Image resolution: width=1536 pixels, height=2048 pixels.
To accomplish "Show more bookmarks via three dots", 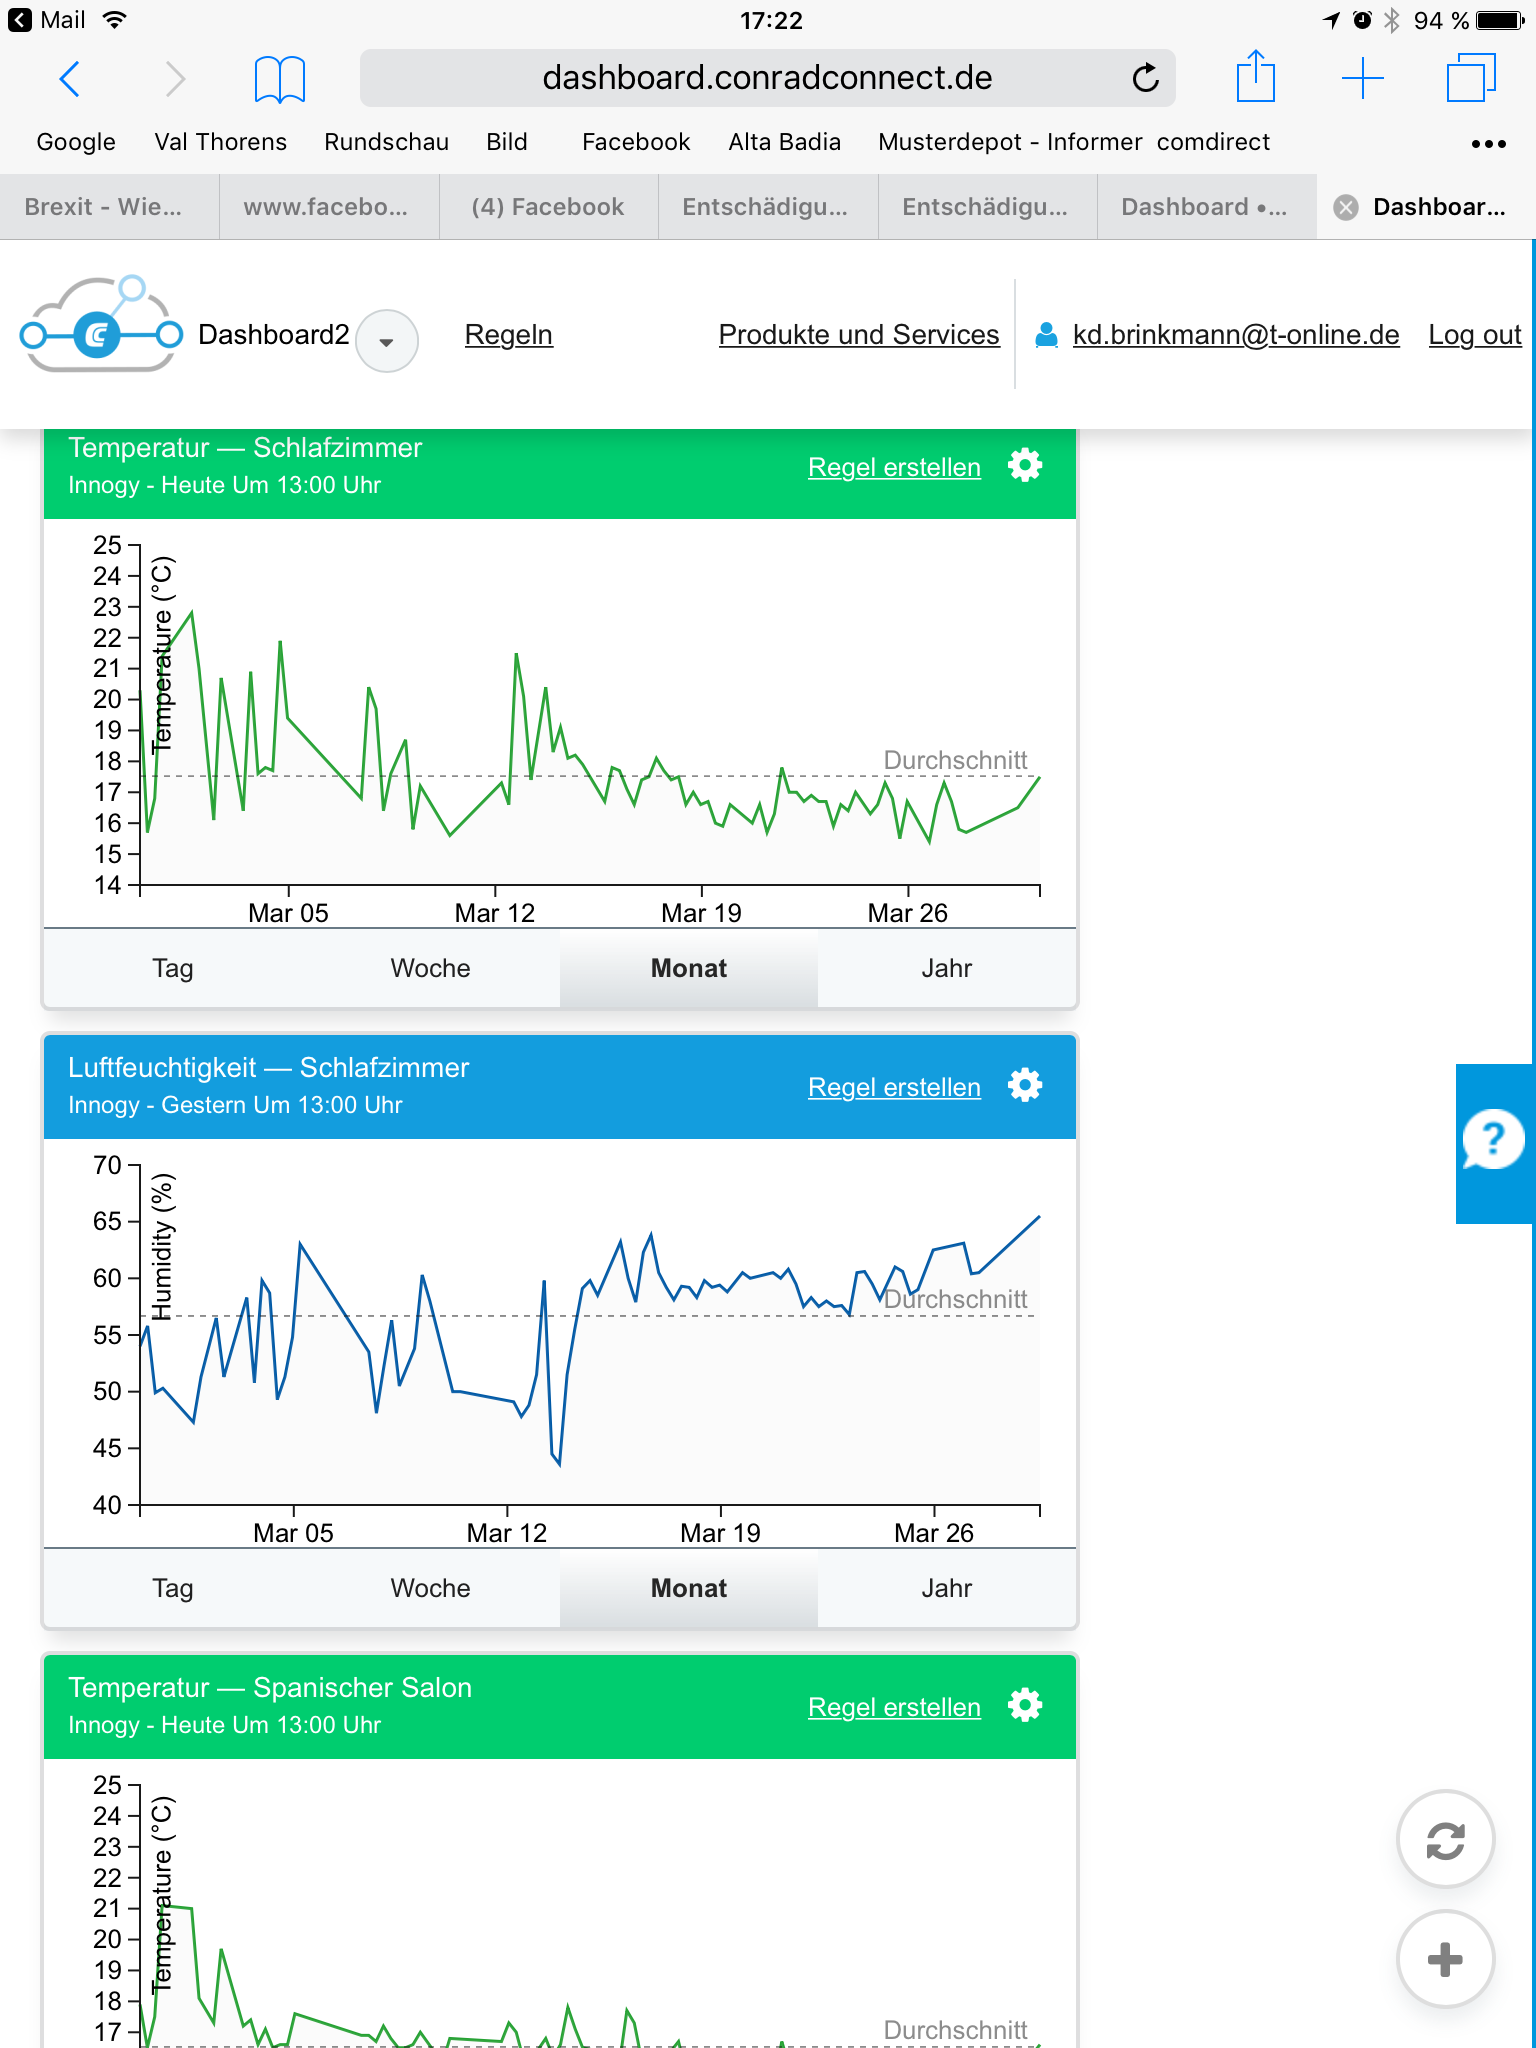I will (1488, 144).
